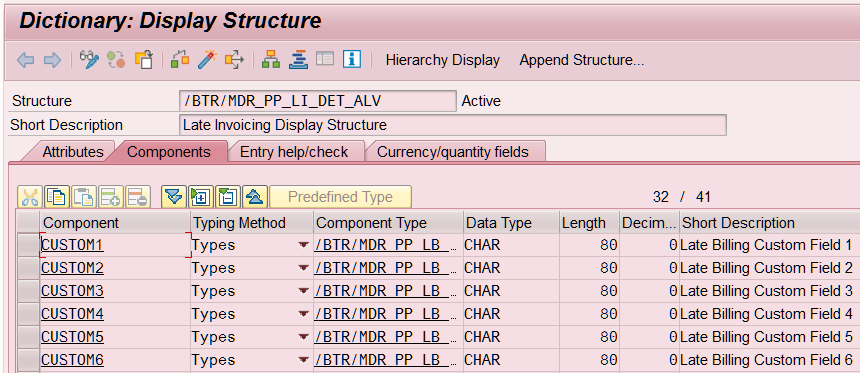The width and height of the screenshot is (860, 373).
Task: Open the CUSTOM6 component link
Action: coord(72,360)
